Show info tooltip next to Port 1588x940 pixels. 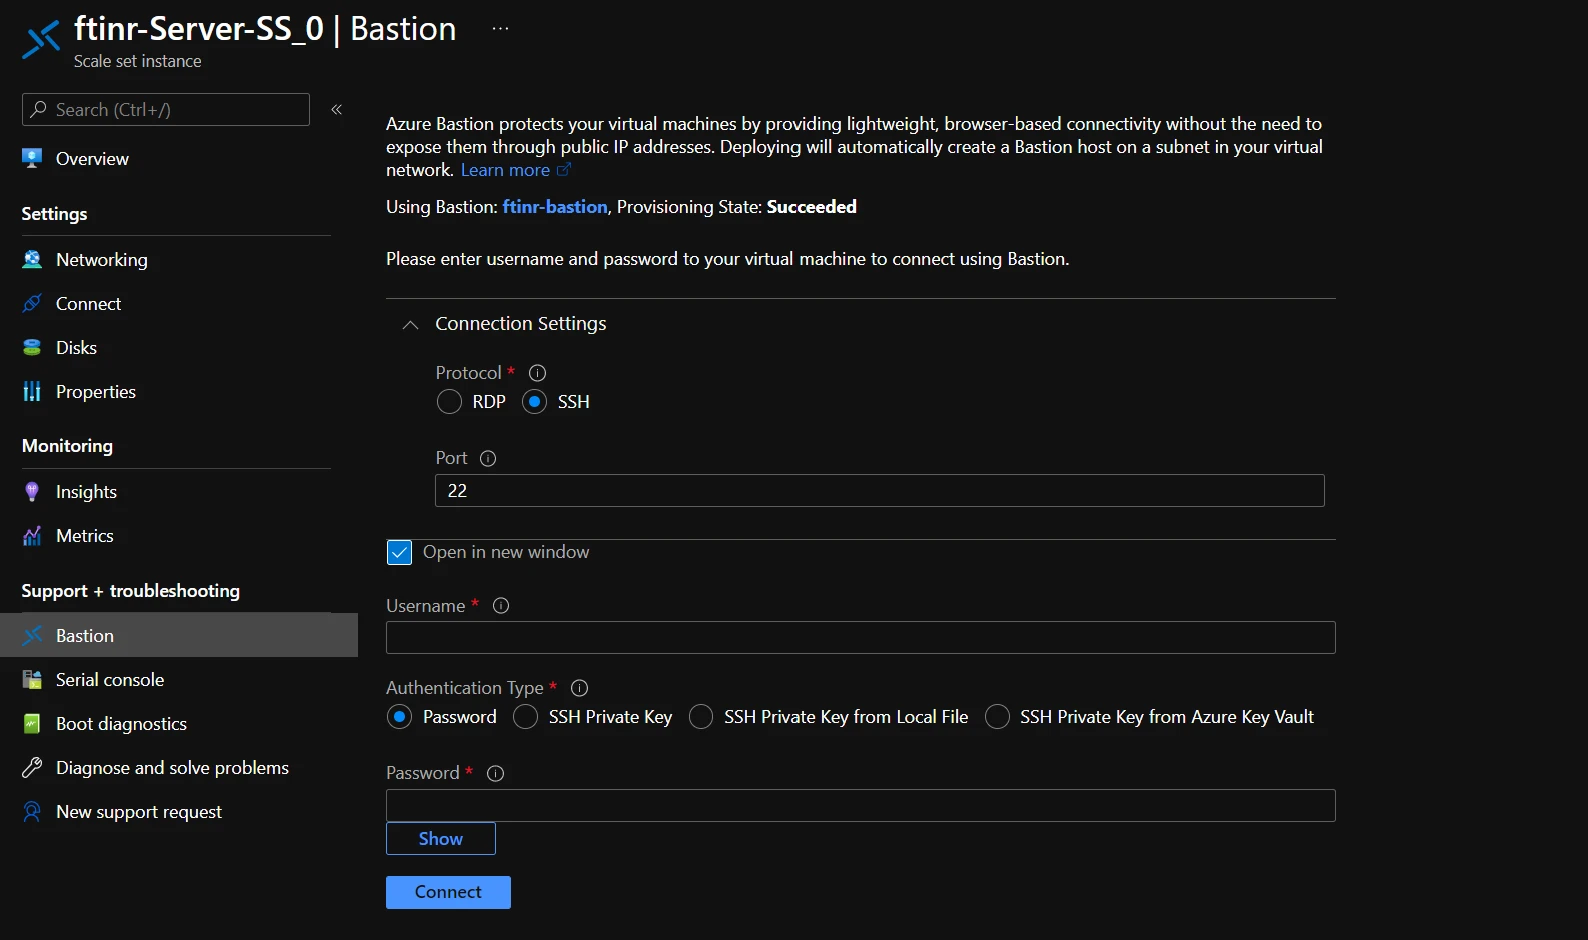488,458
